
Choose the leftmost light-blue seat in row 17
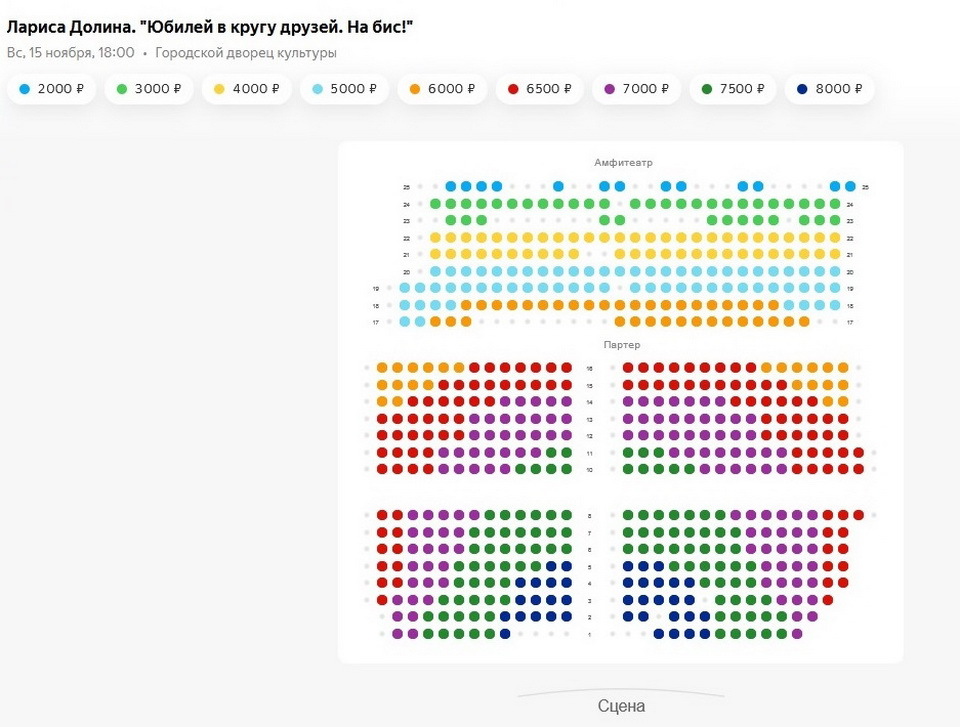click(405, 322)
